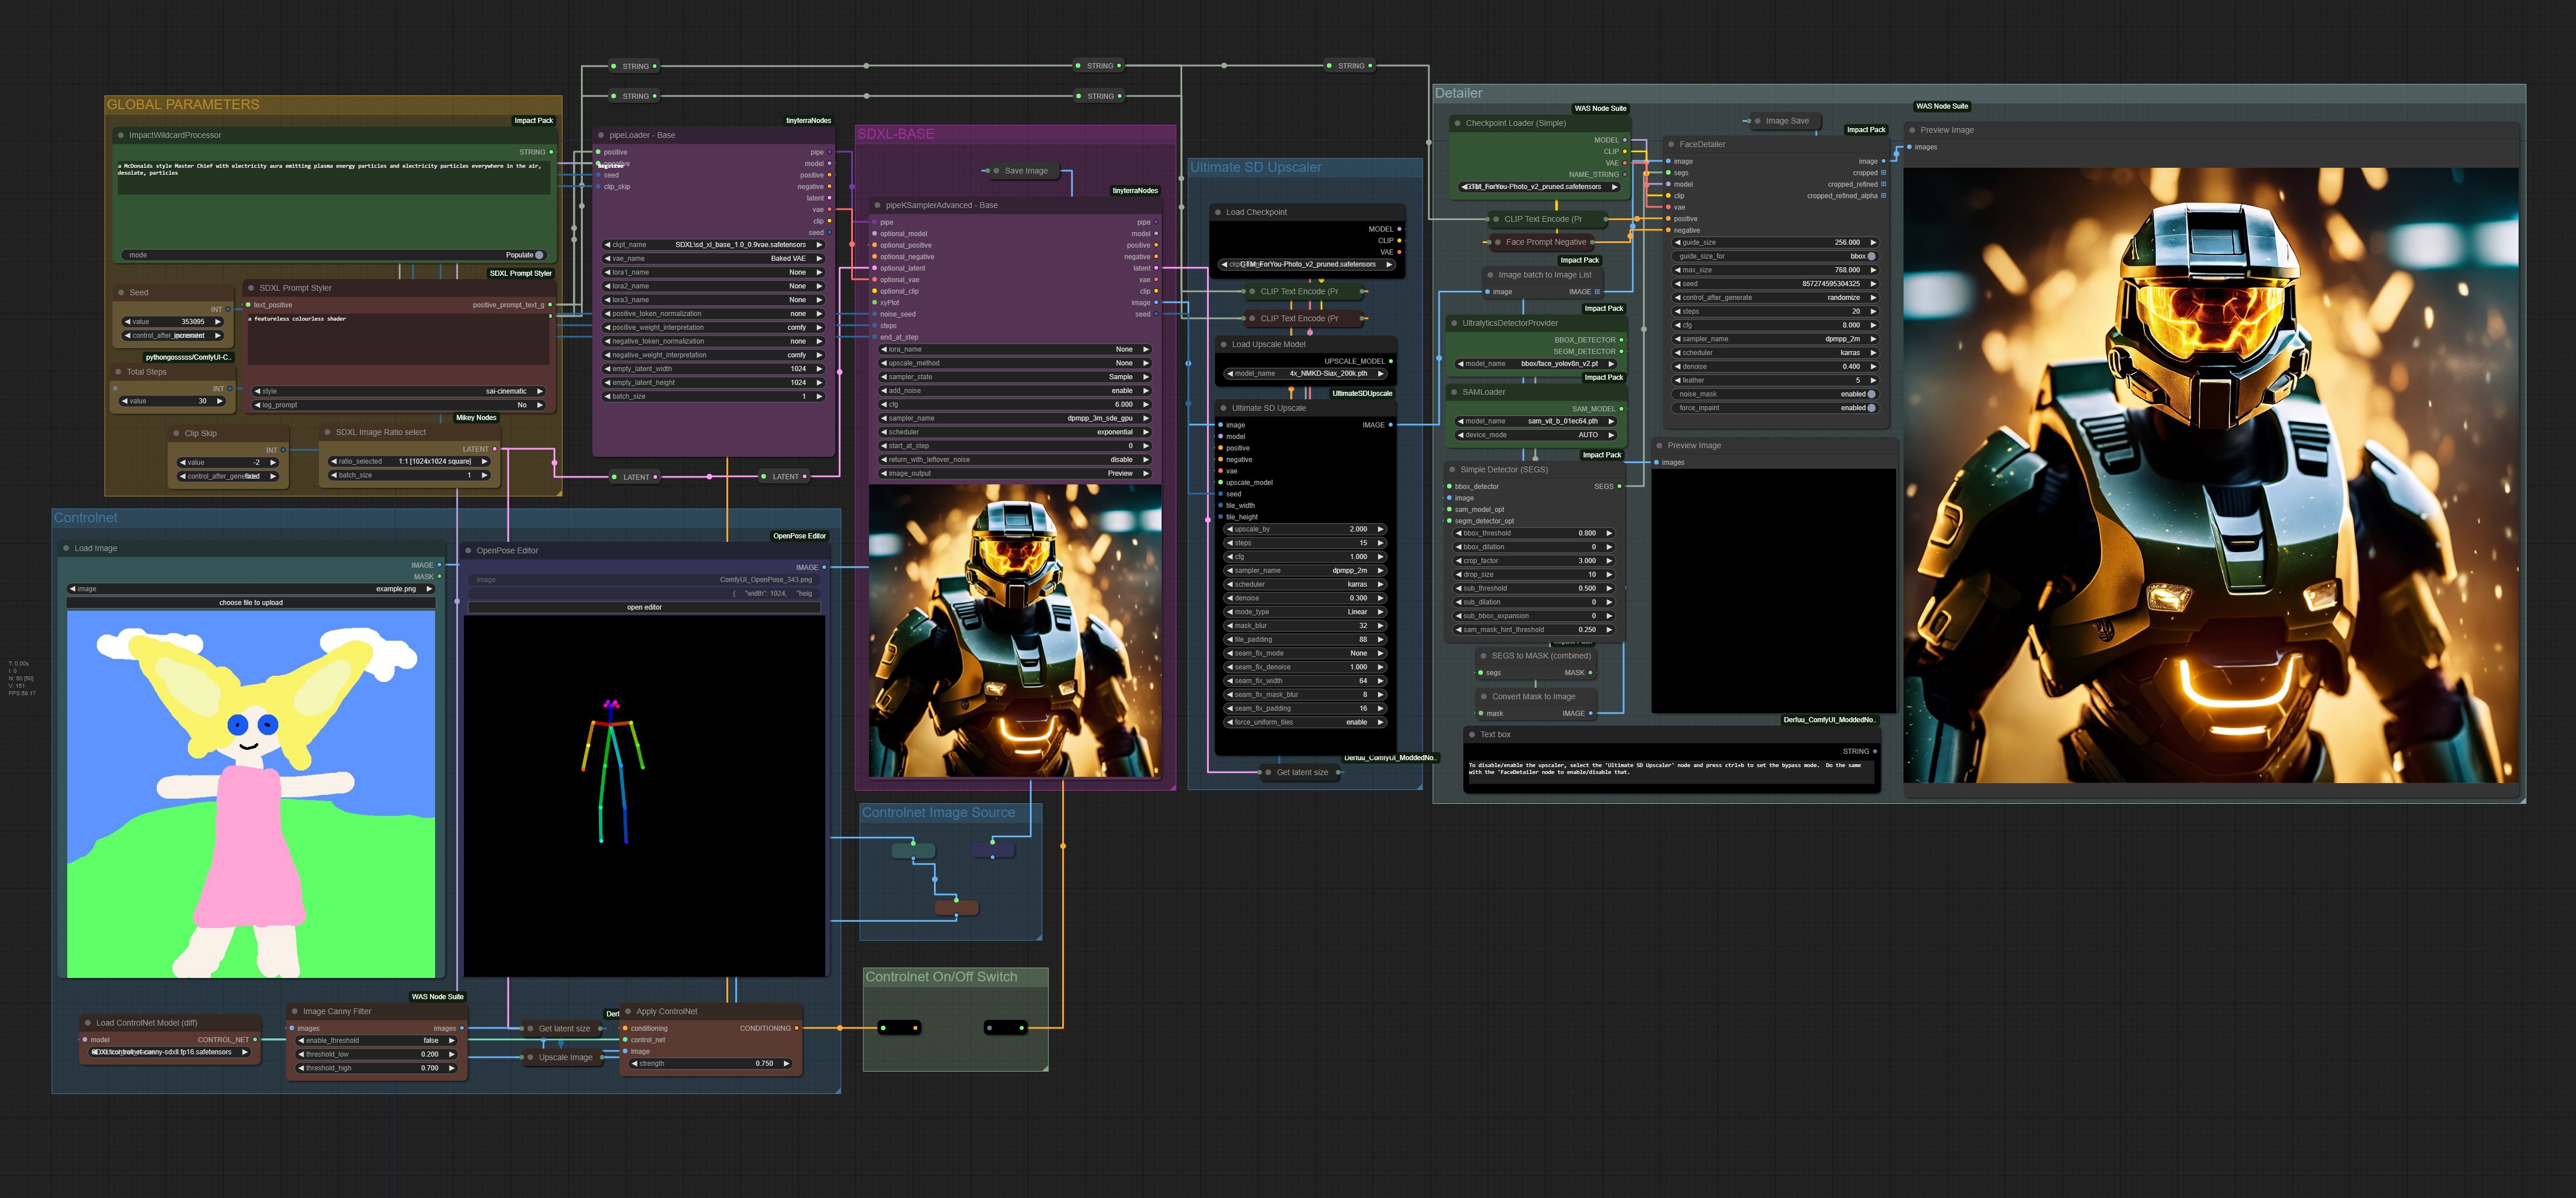Increase Seed value with right arrow
This screenshot has height=1198, width=2576.
tap(218, 322)
